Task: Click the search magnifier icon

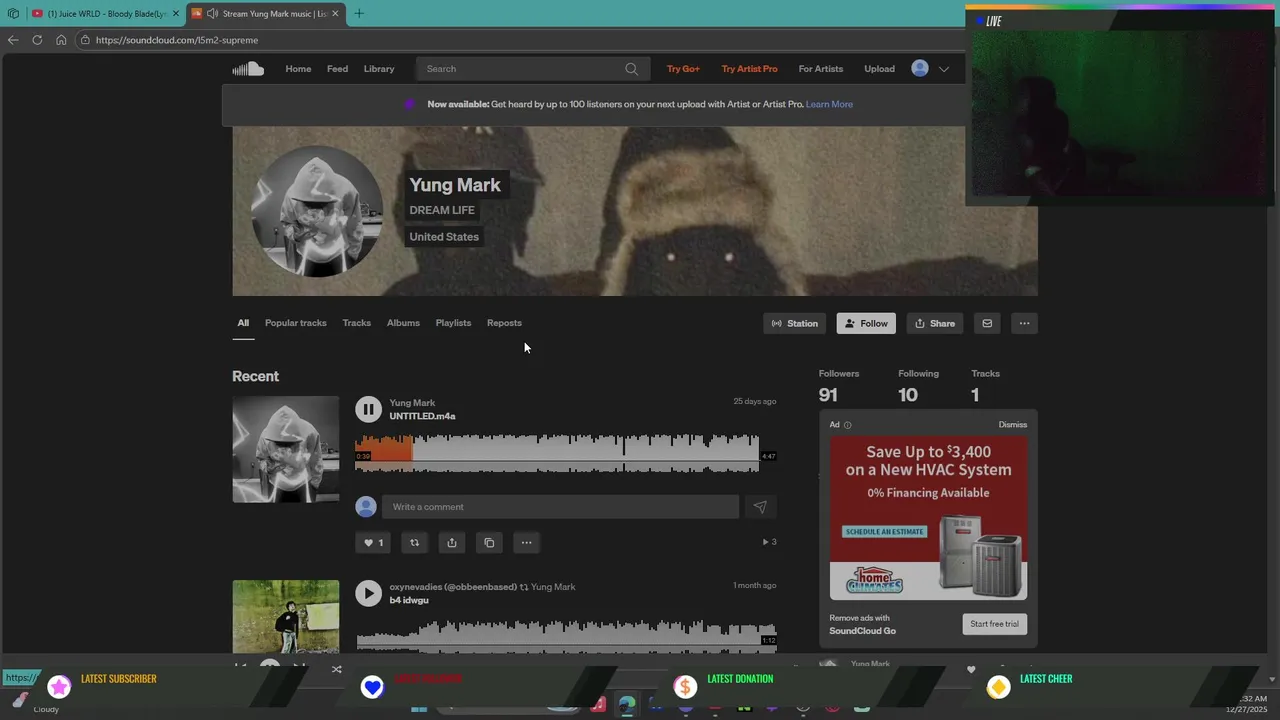Action: click(x=631, y=69)
